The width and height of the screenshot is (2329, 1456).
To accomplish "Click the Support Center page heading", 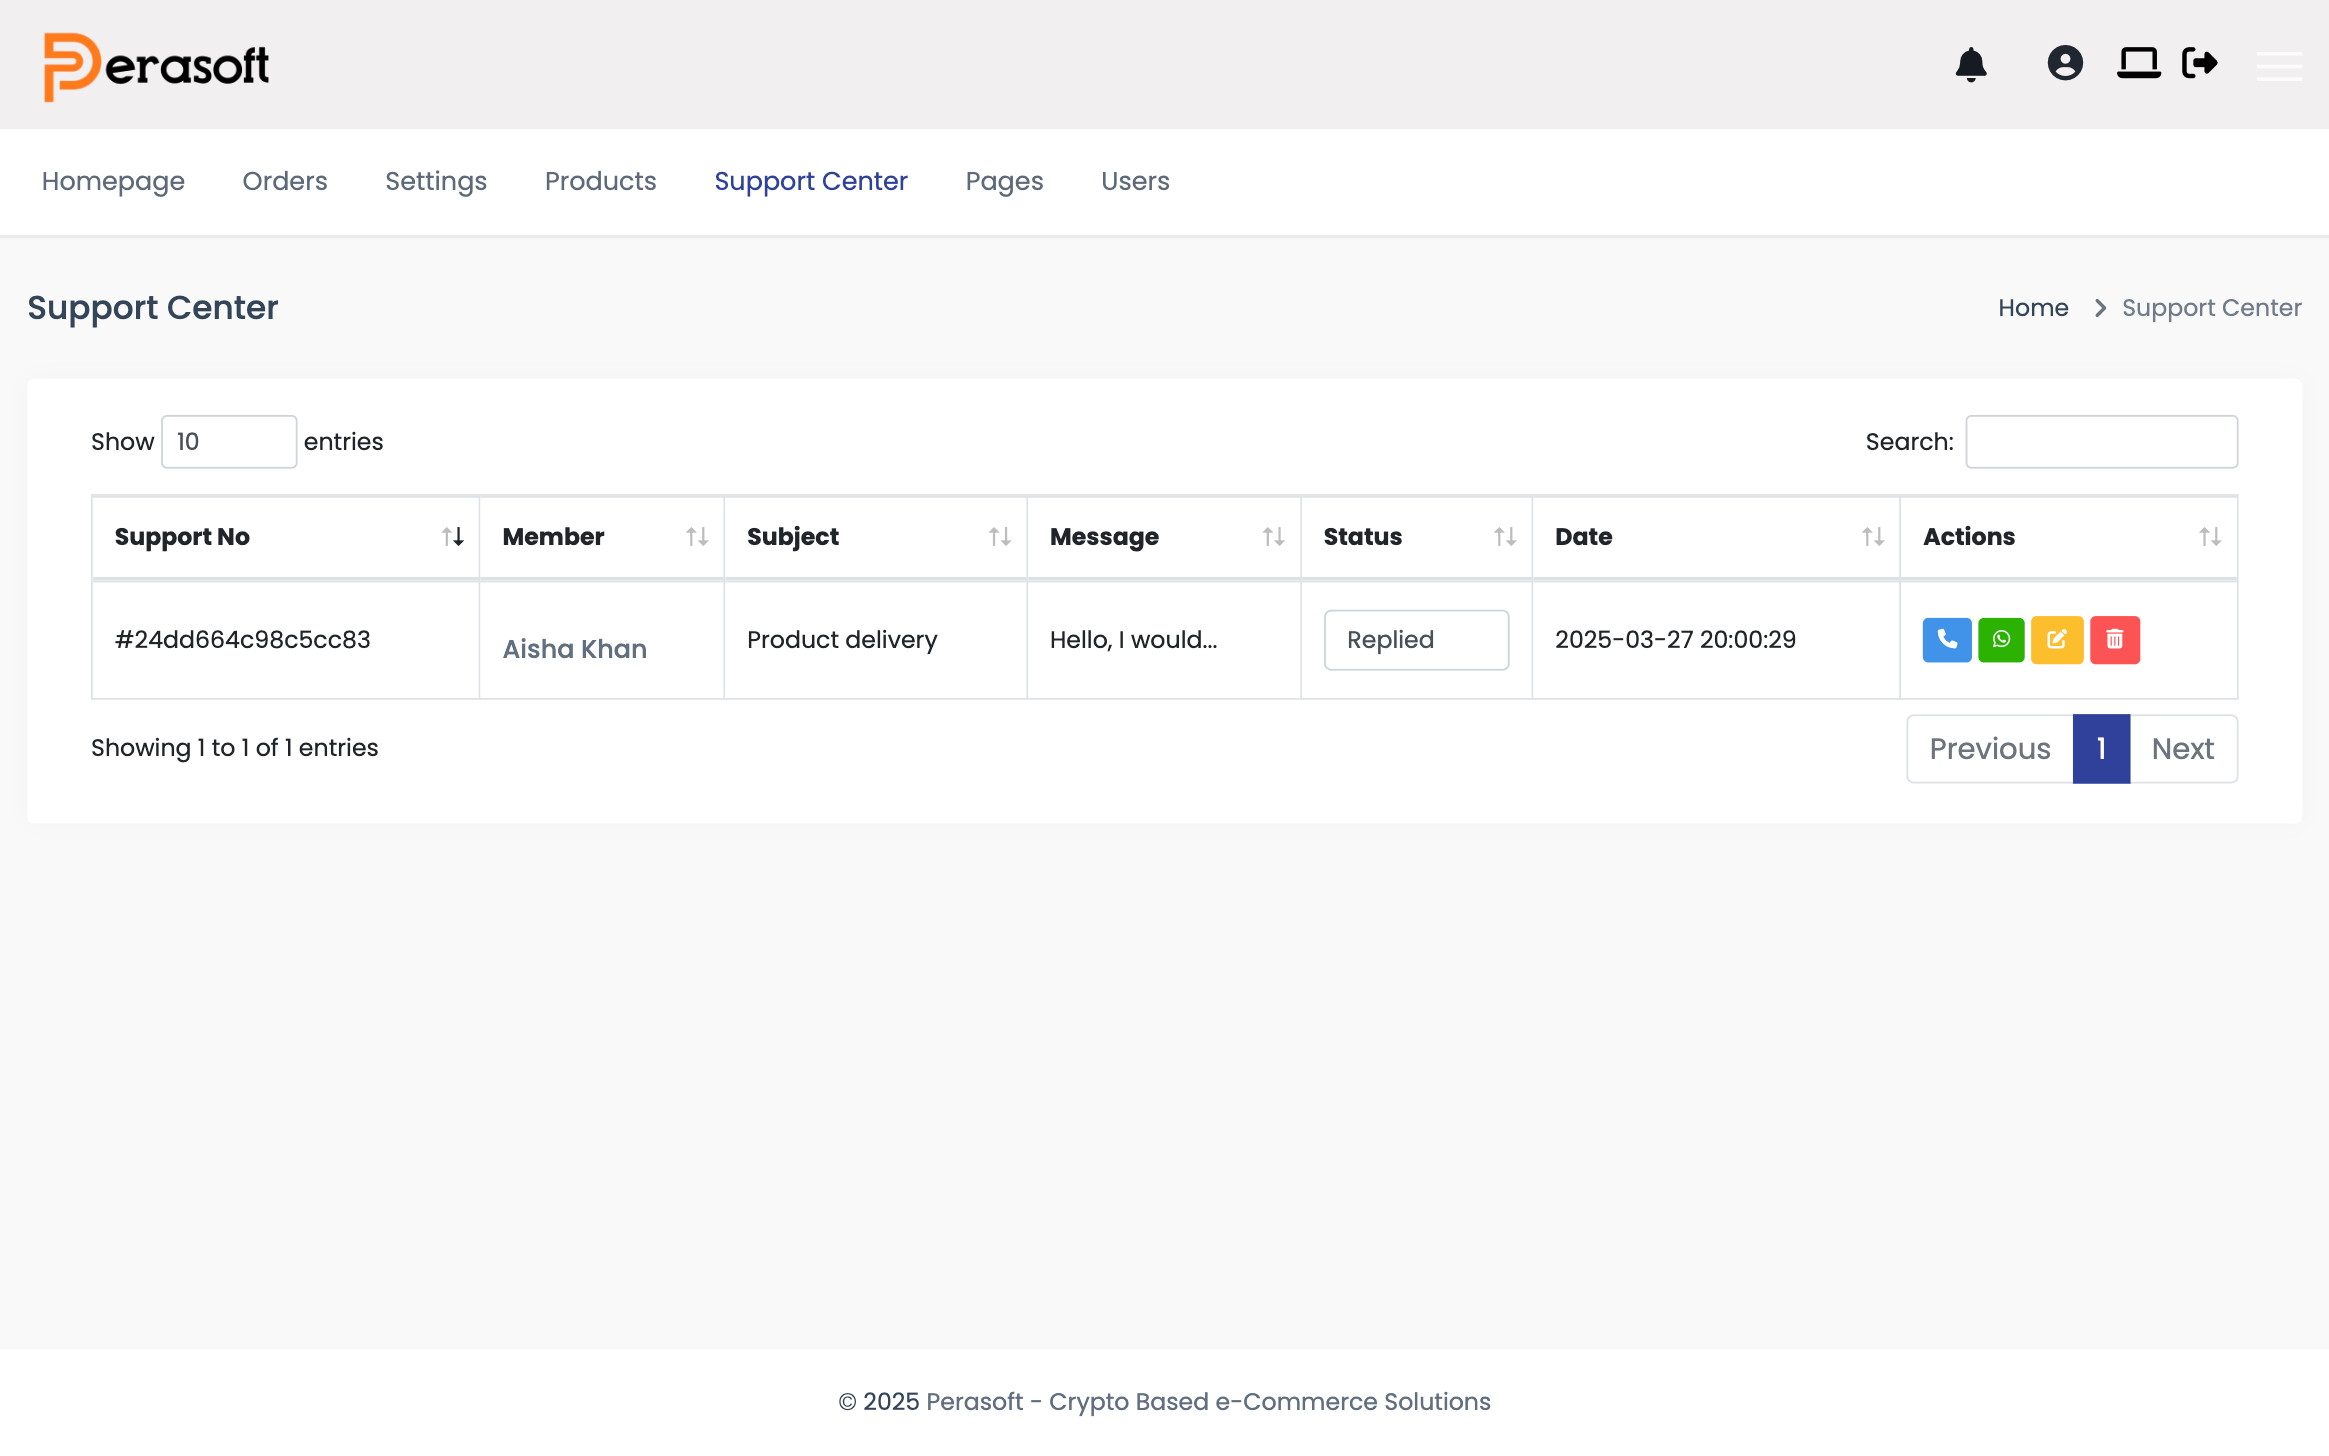I will tap(152, 308).
